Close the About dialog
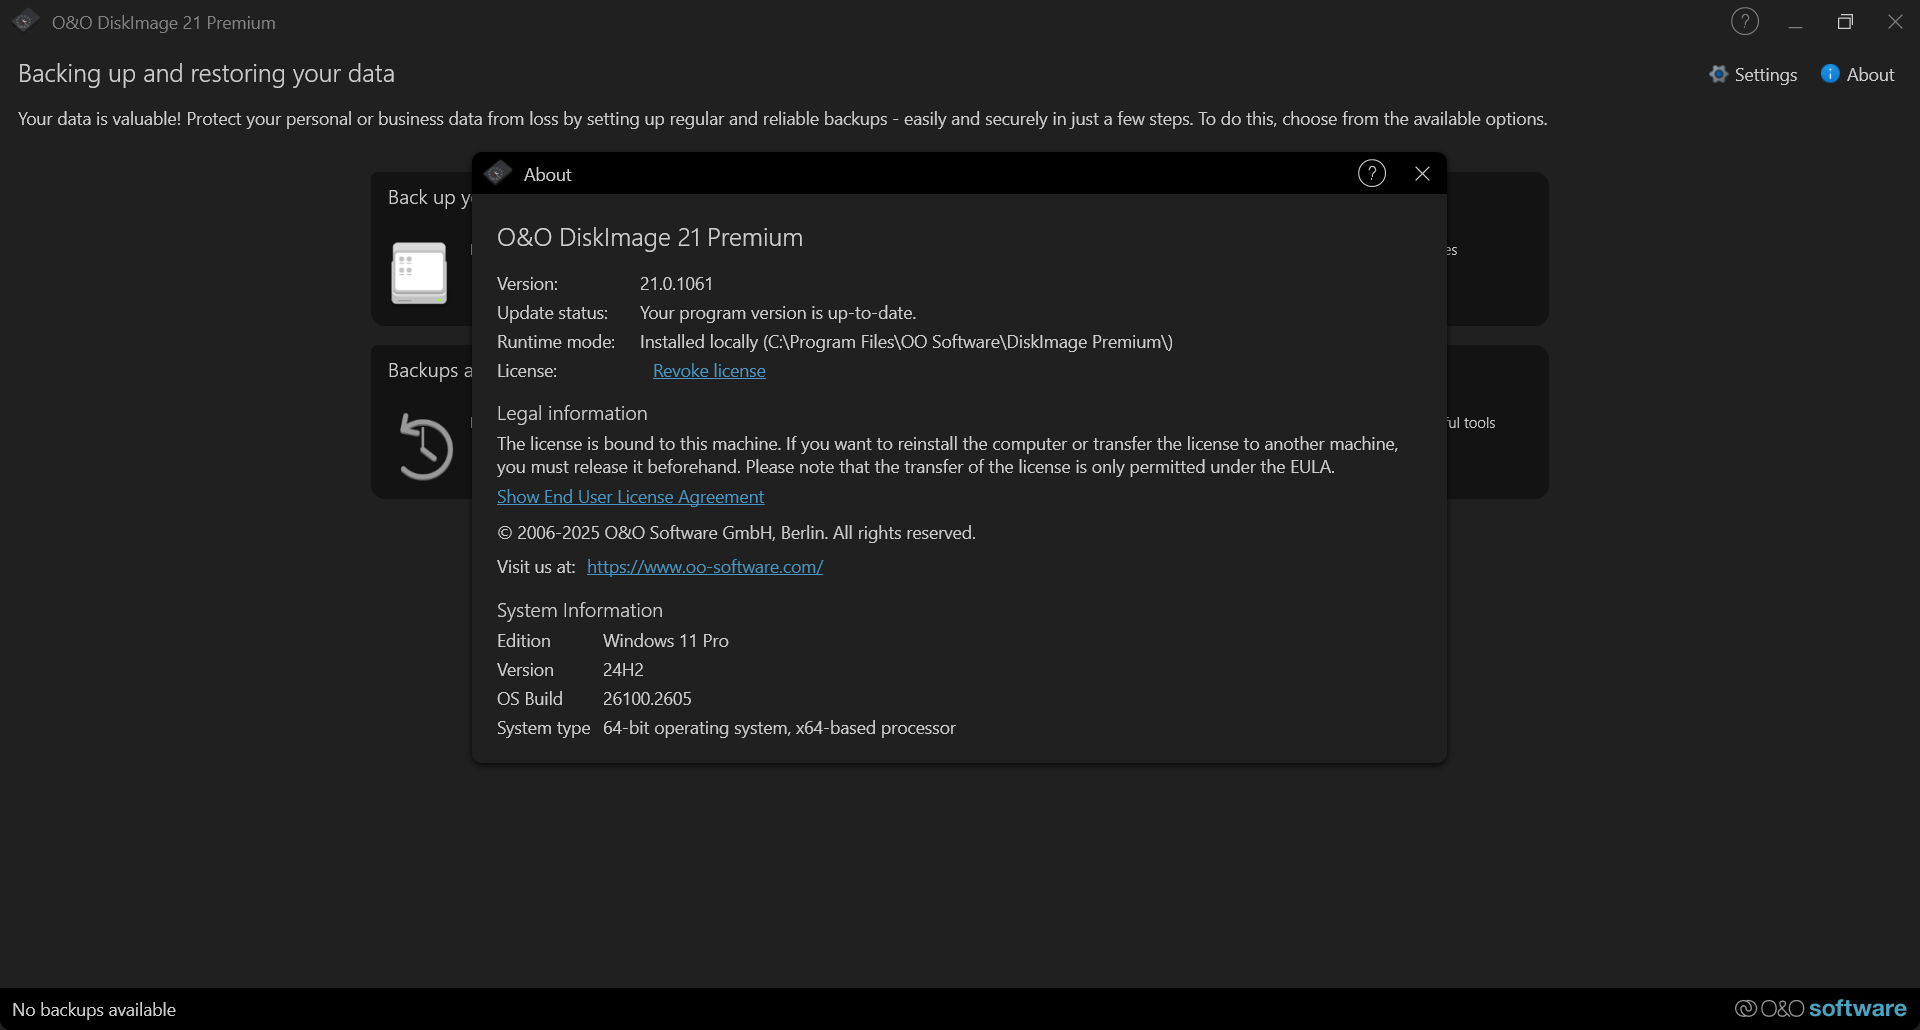Image resolution: width=1920 pixels, height=1030 pixels. coord(1422,174)
